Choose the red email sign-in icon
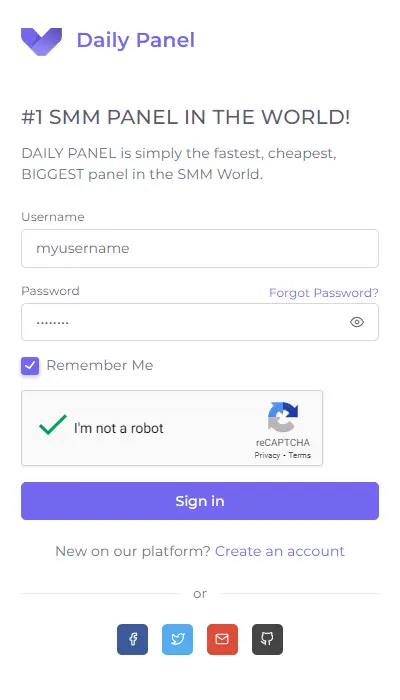400x700 pixels. click(x=222, y=639)
